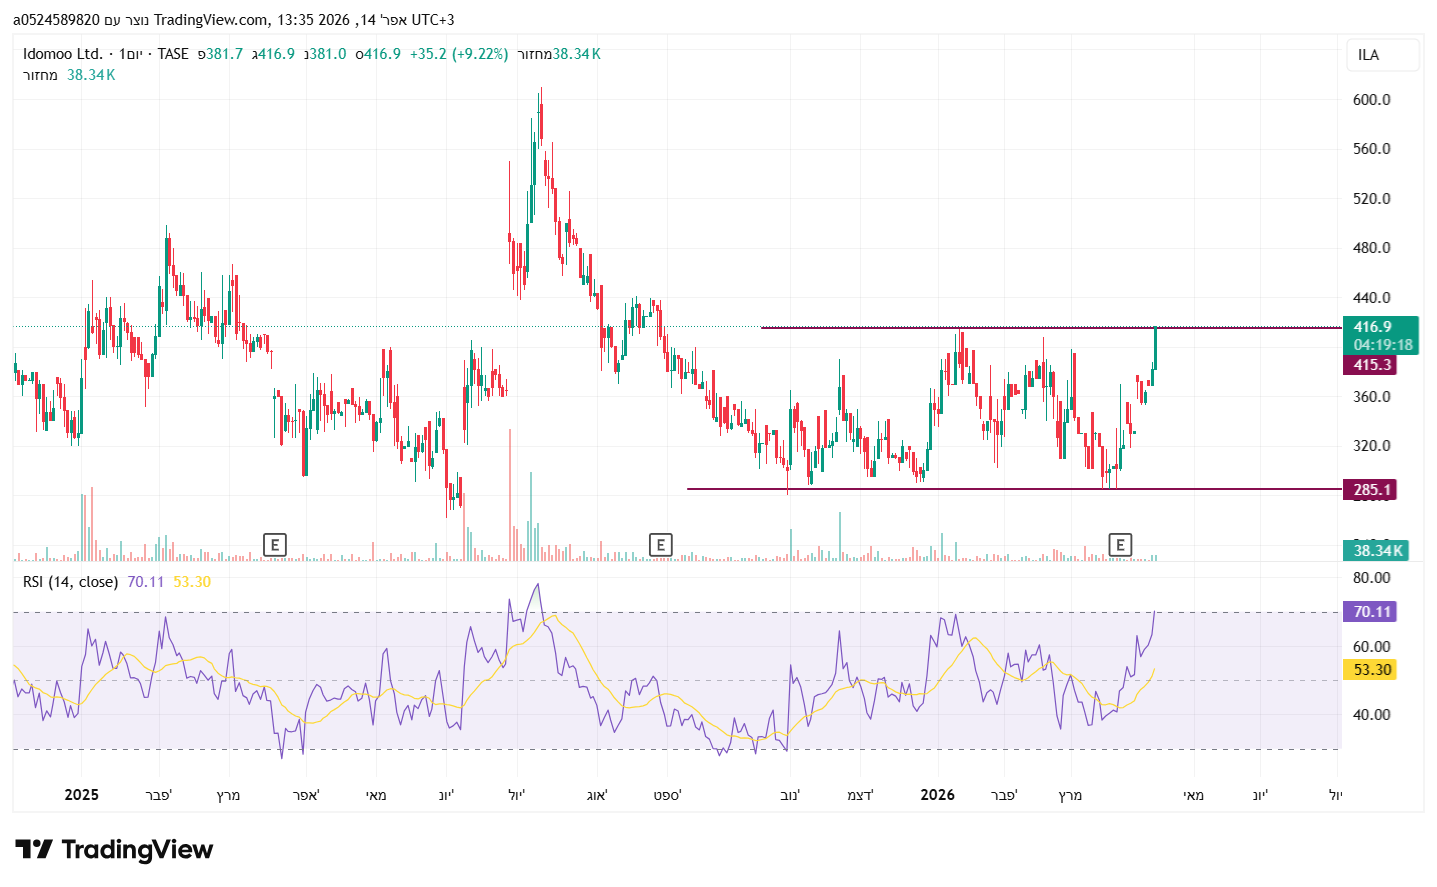Screen dimensions: 1437x887
Task: Click the 600.0 price scale label
Action: 1371,100
